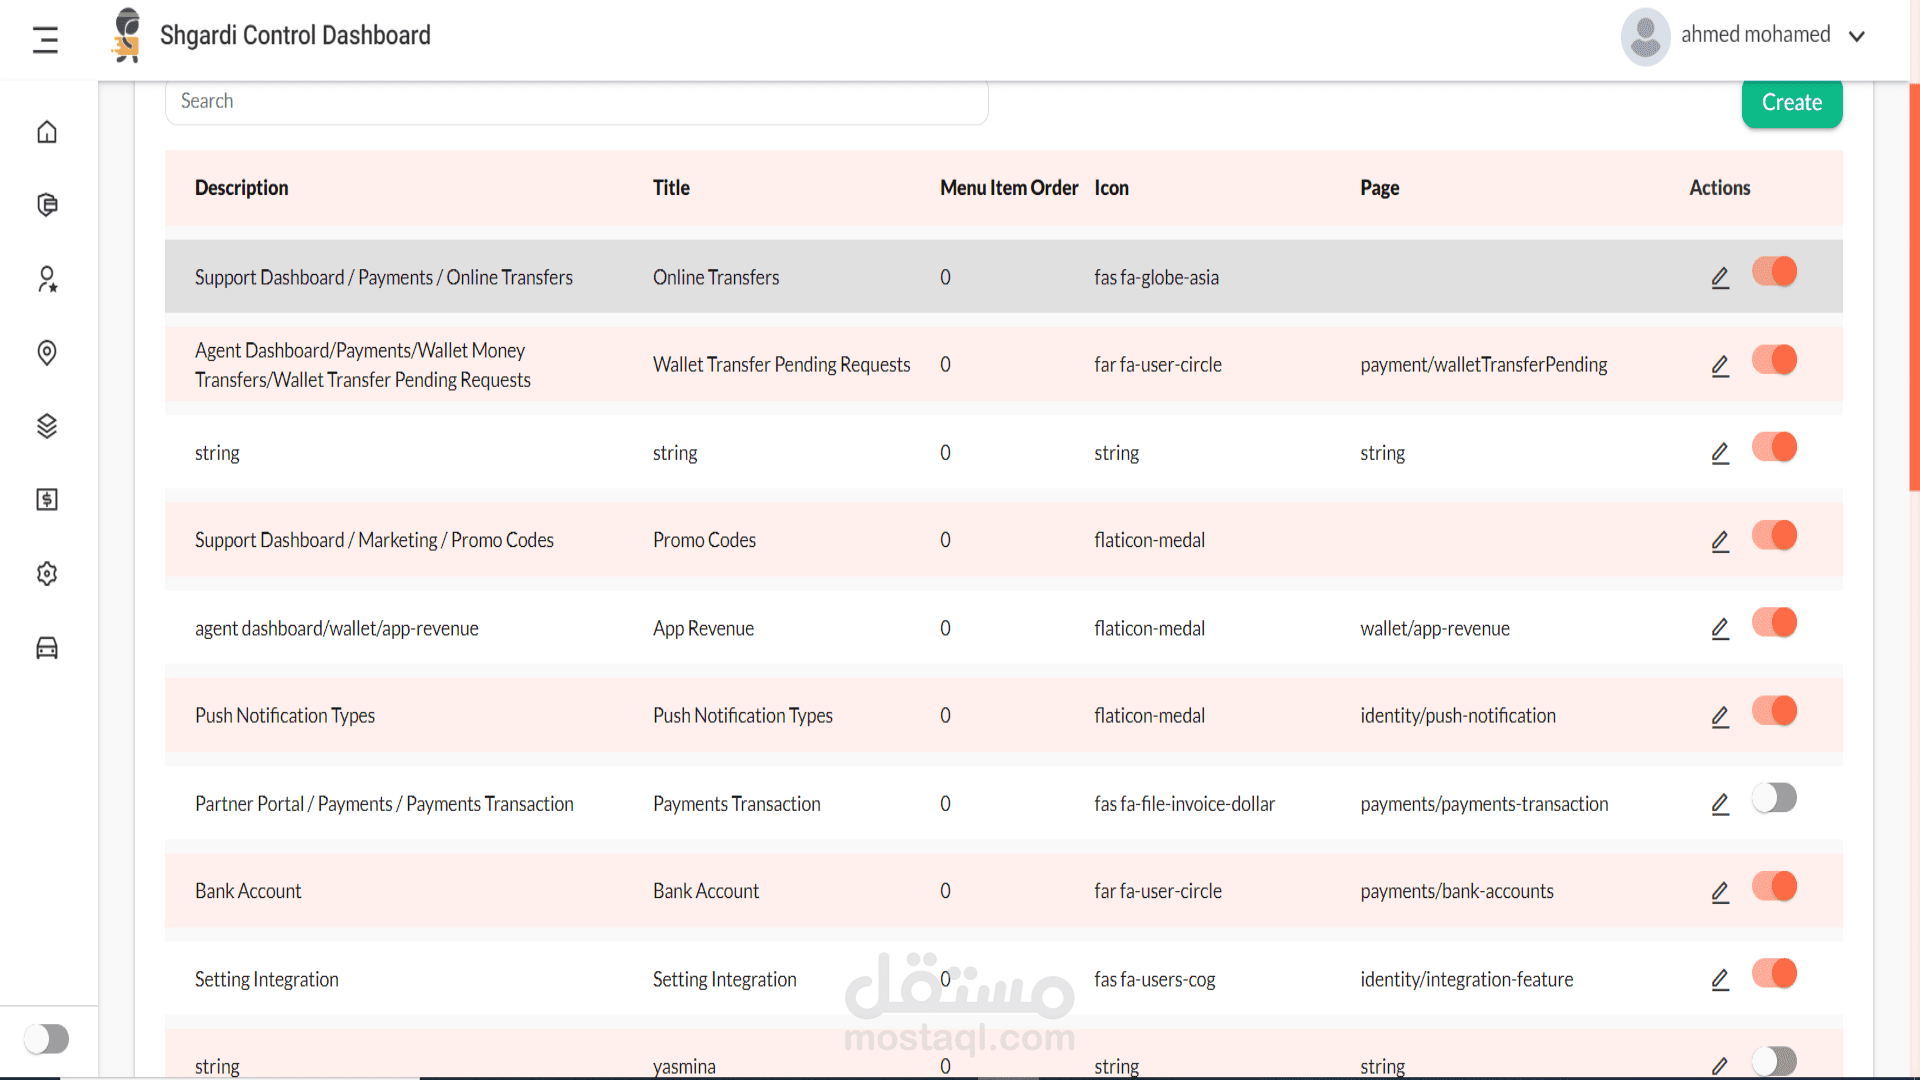Click the home icon in sidebar

pyautogui.click(x=47, y=132)
